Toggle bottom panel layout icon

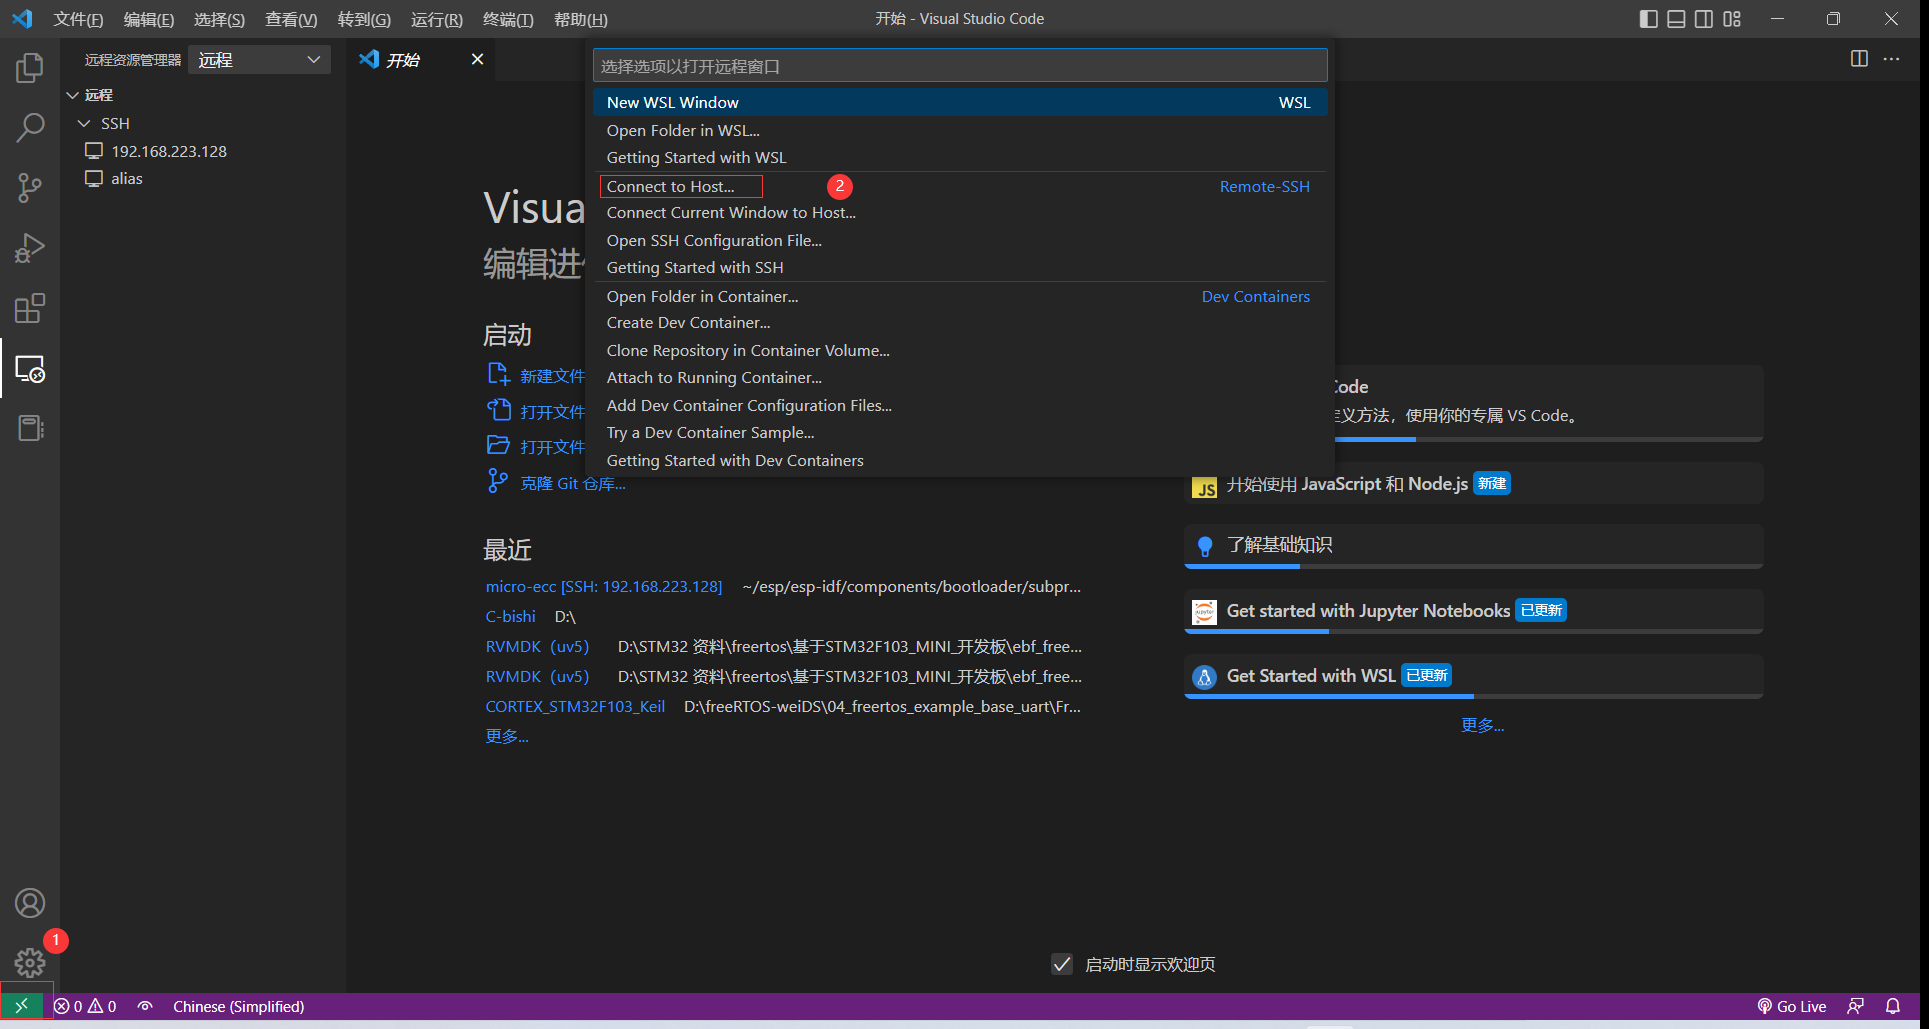(1676, 19)
